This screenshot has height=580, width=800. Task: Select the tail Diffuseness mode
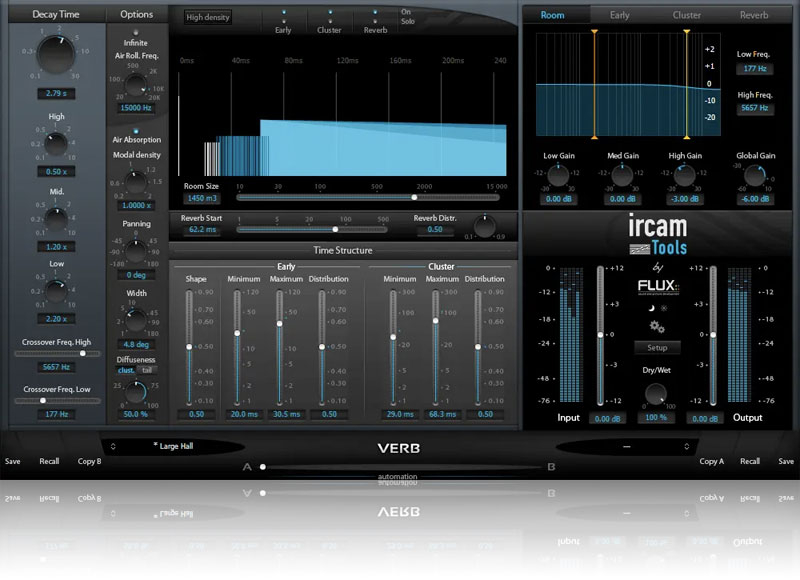pos(147,370)
